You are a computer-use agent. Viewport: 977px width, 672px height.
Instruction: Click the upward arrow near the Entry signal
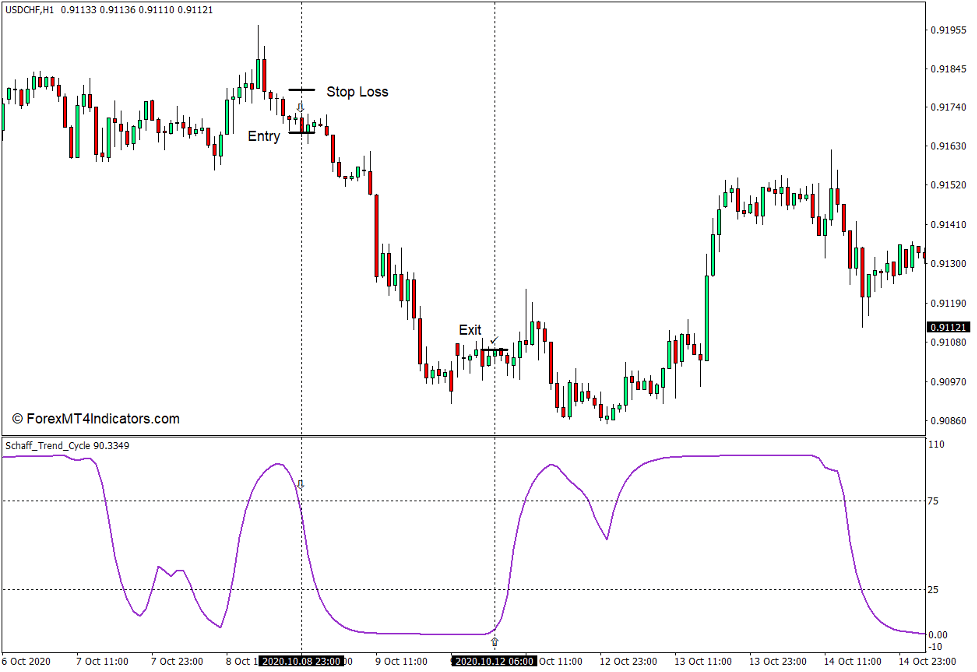coord(301,106)
